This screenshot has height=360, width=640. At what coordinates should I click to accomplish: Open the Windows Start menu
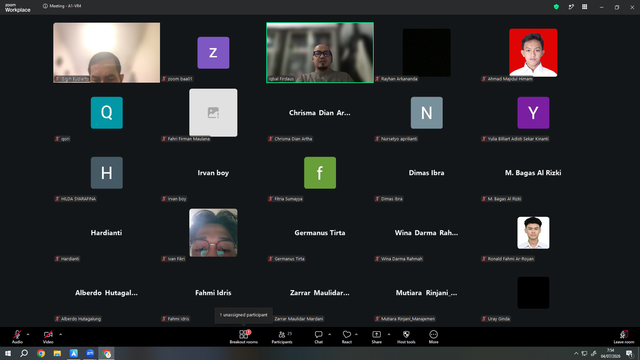8,353
